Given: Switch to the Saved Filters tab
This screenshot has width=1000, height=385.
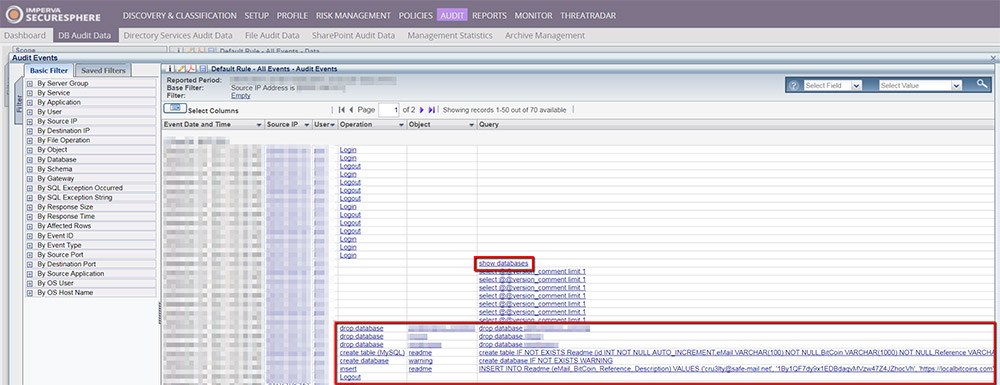Looking at the screenshot, I should pos(103,70).
